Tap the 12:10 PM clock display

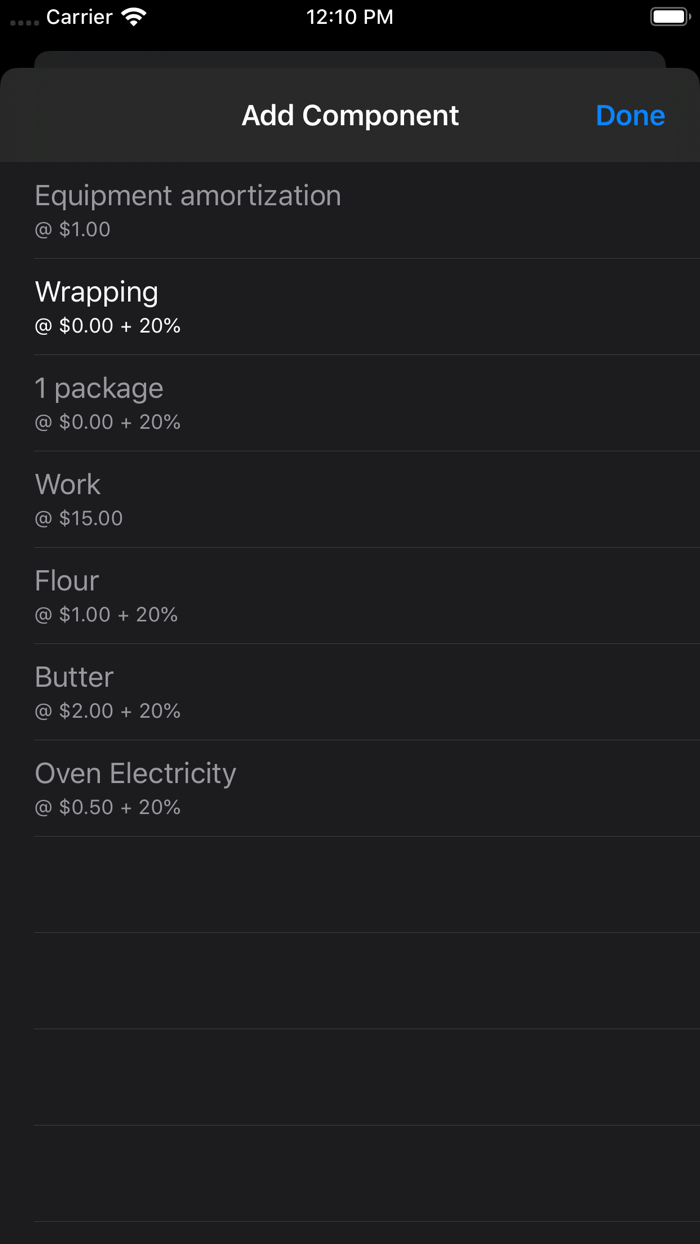350,16
